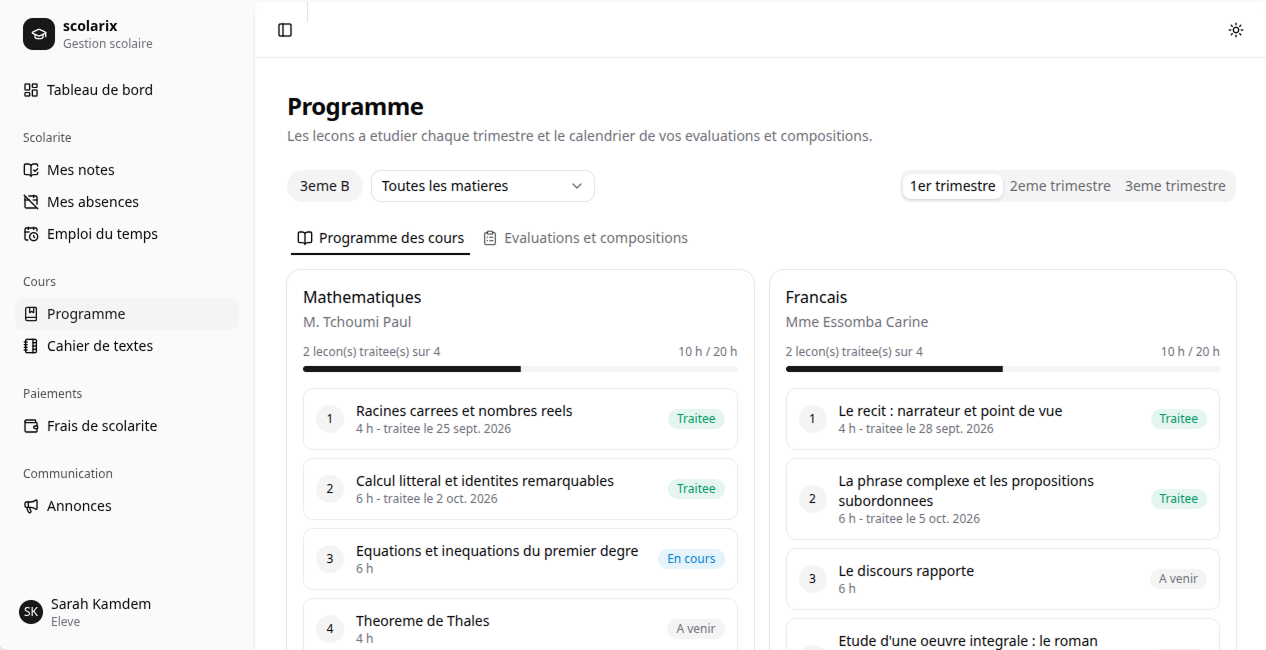Click lesson Theoreme de Thales
Image resolution: width=1266 pixels, height=650 pixels.
point(520,624)
